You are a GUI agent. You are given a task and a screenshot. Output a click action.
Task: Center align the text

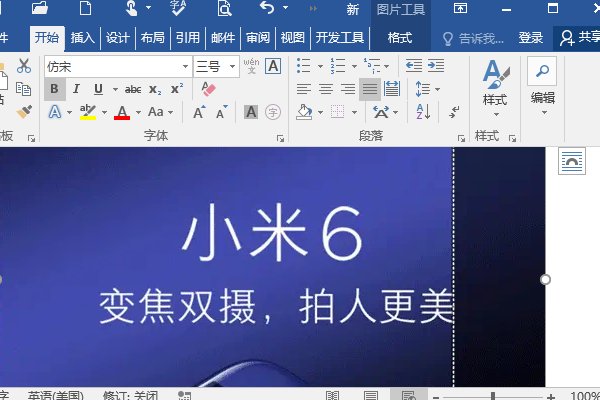[x=326, y=89]
